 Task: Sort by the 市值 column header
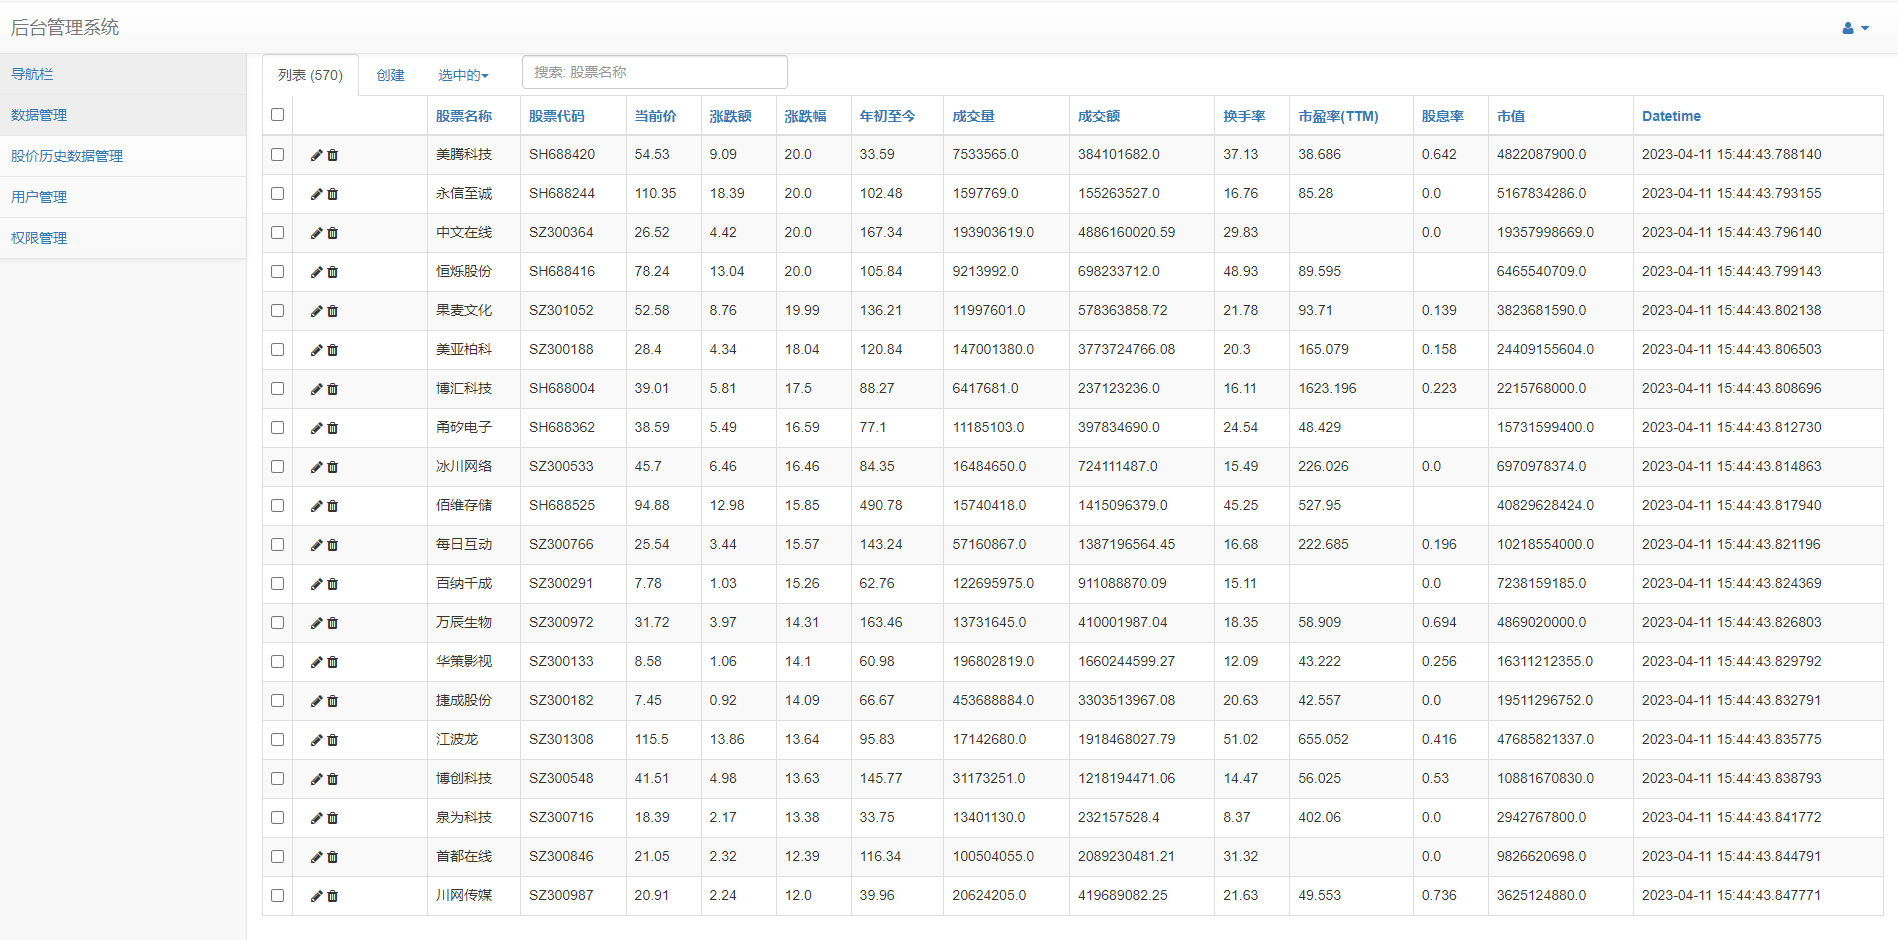click(1510, 116)
